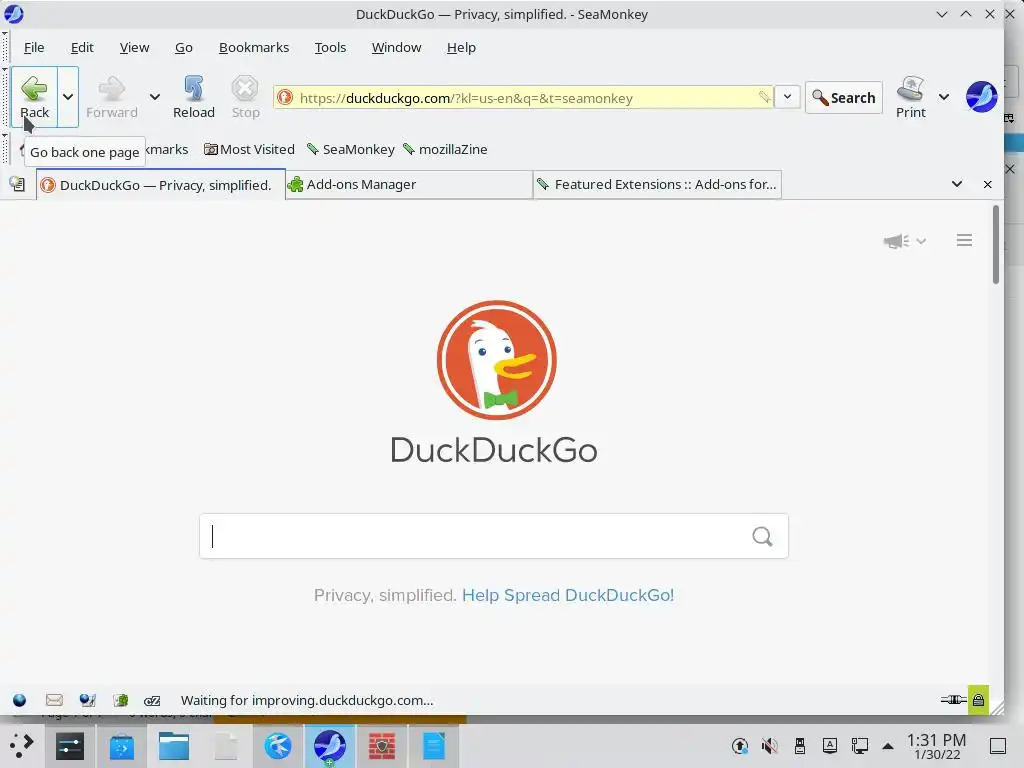Click the URL address field
Image resolution: width=1024 pixels, height=768 pixels.
524,97
